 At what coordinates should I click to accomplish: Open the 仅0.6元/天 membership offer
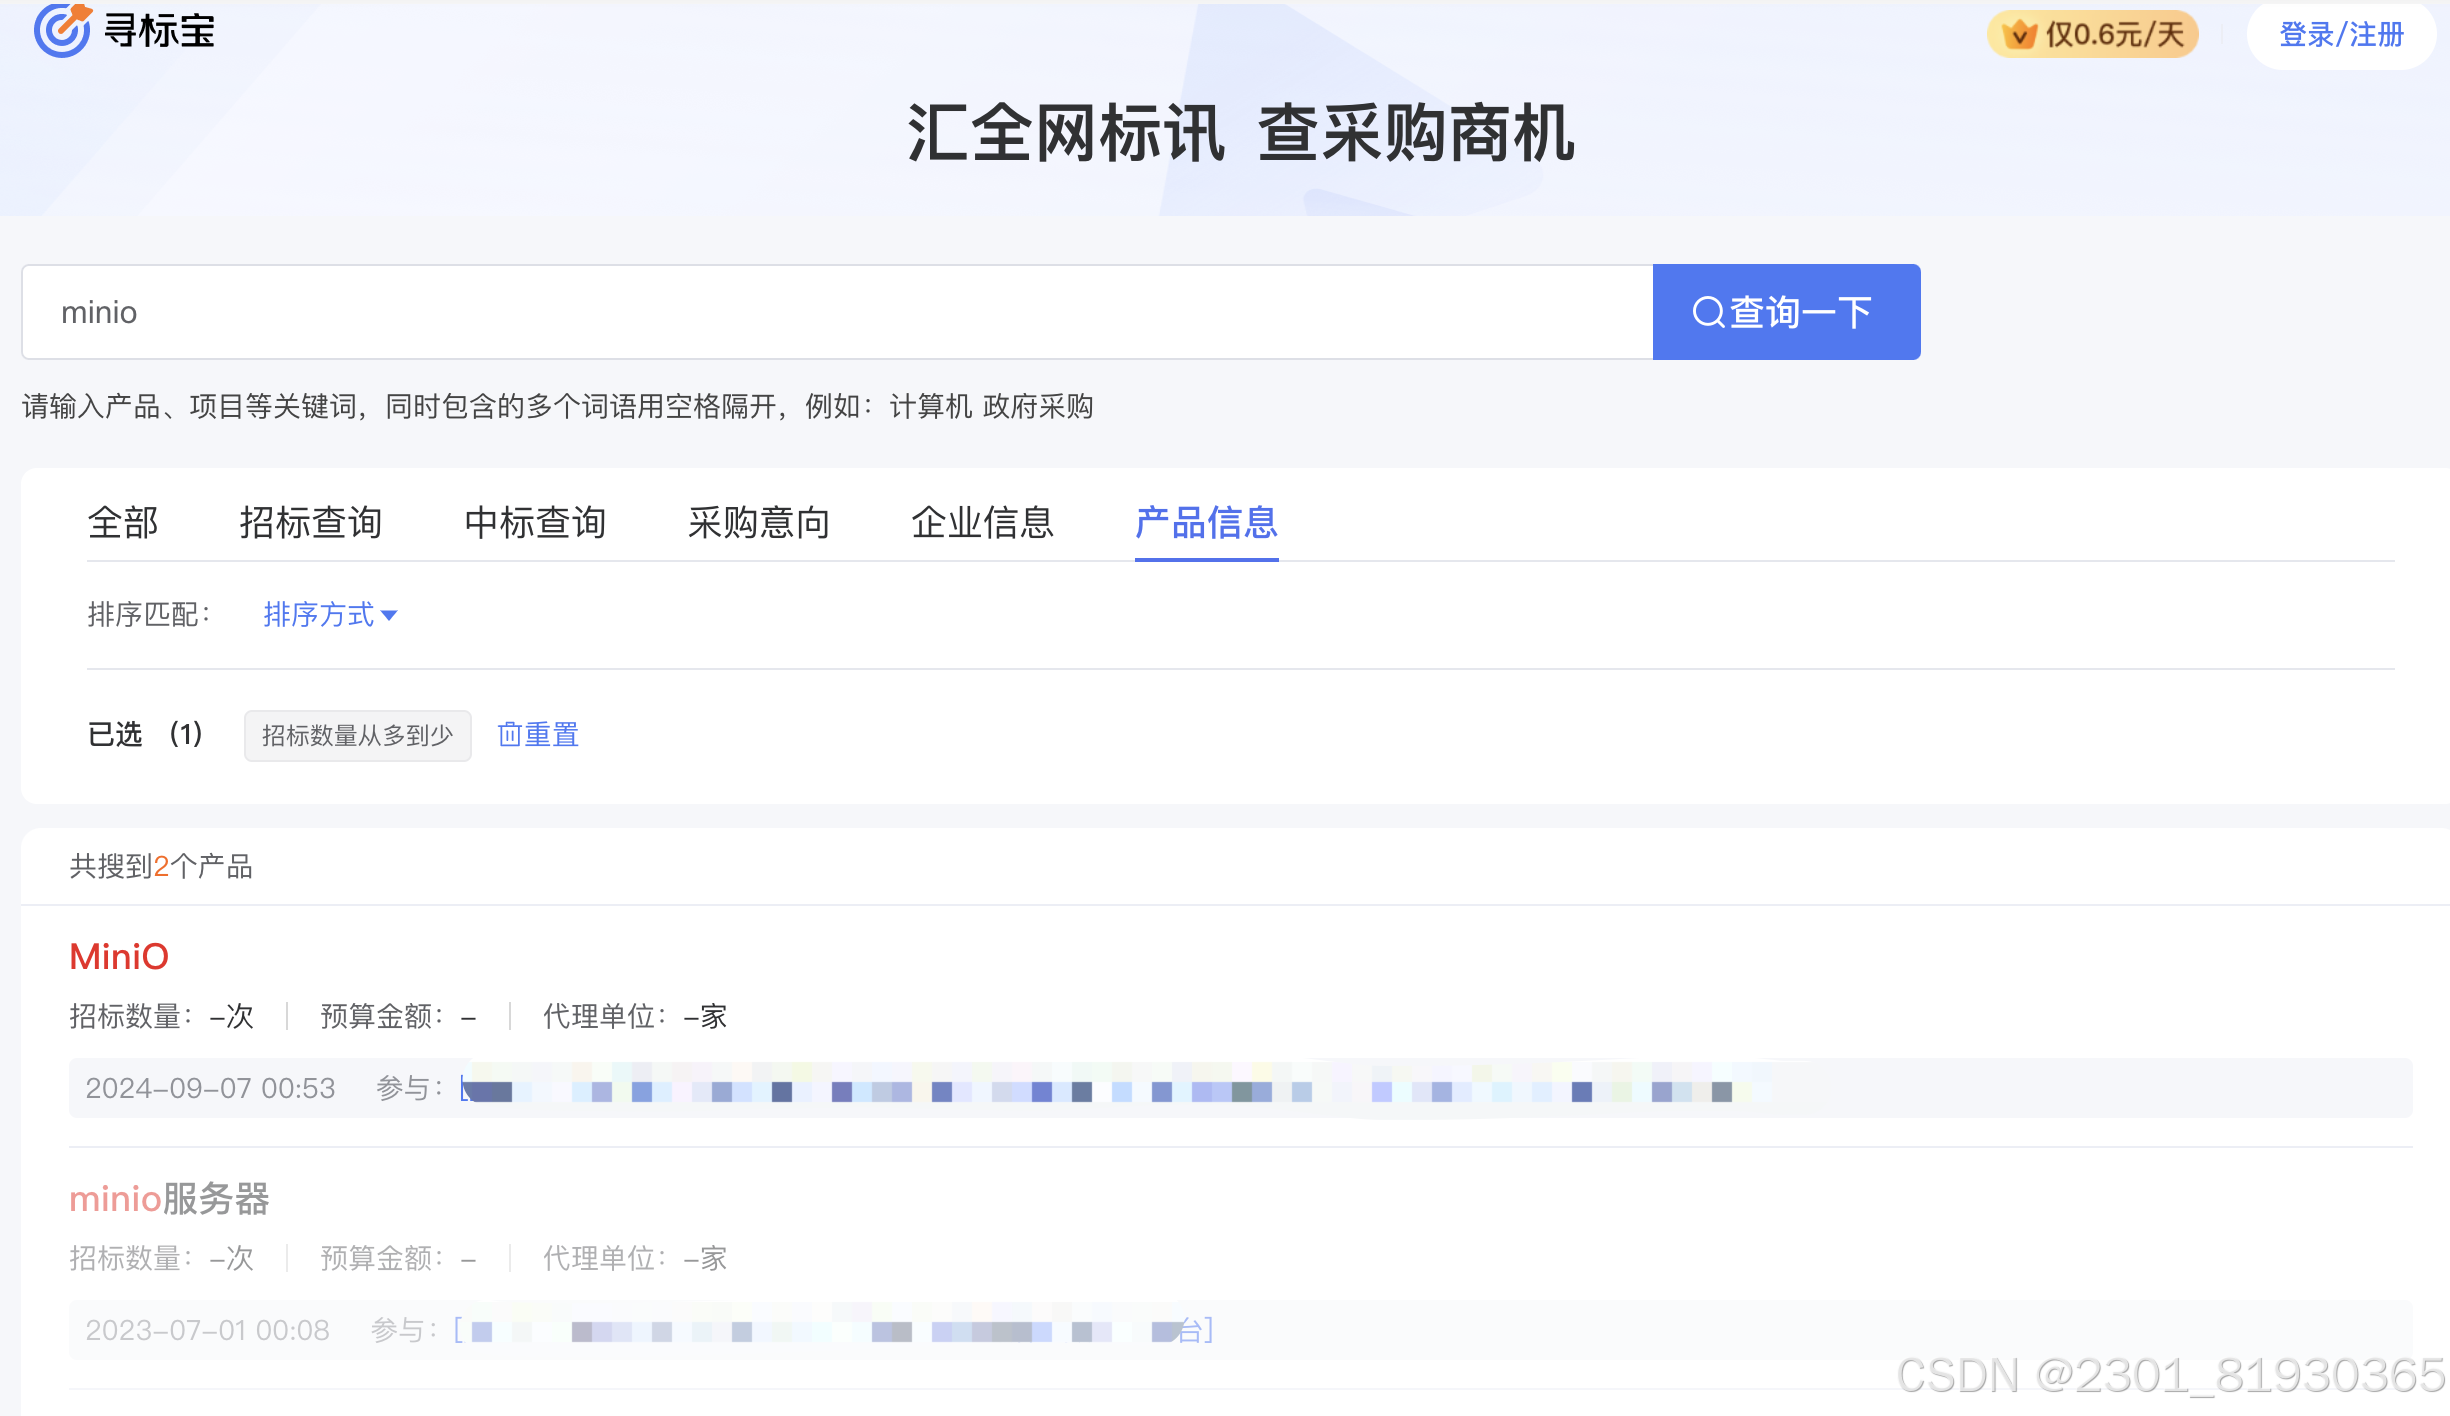(x=2093, y=35)
